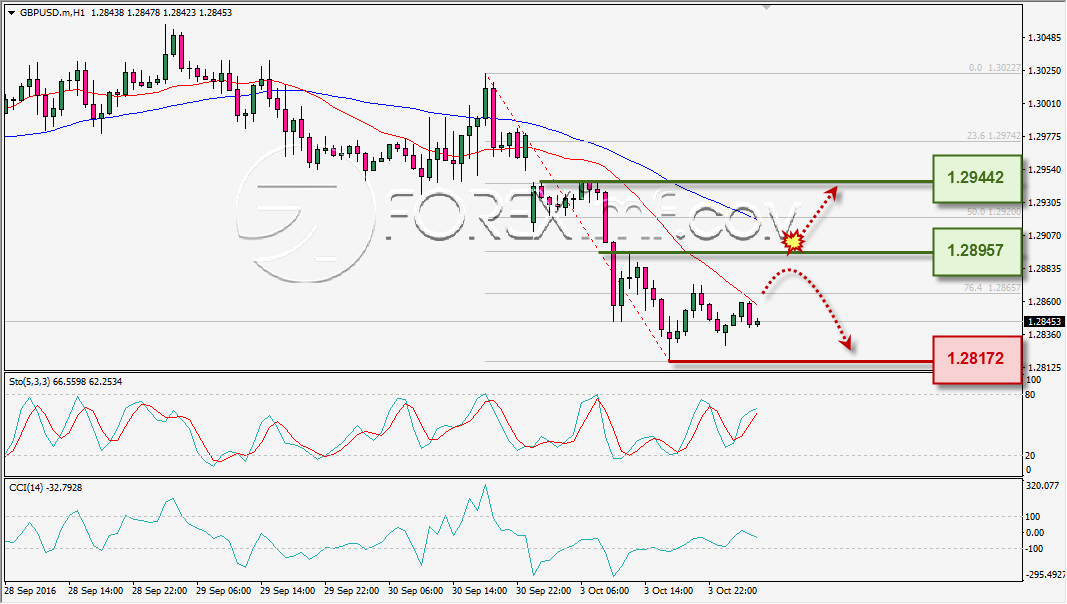
Task: Click the current price tag 1.28453
Action: [x=1043, y=322]
